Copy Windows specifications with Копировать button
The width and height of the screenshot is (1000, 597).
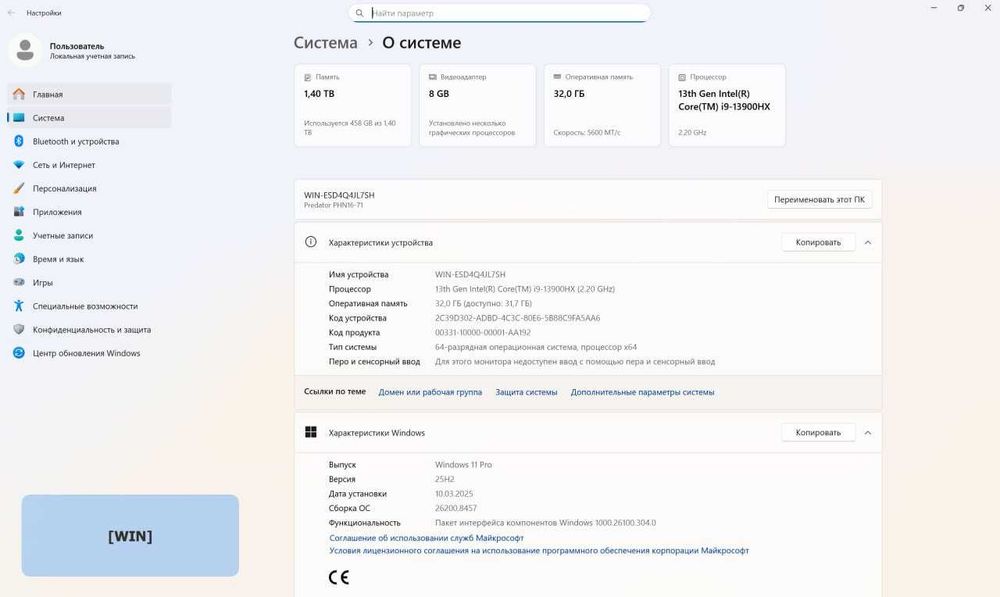pyautogui.click(x=818, y=432)
